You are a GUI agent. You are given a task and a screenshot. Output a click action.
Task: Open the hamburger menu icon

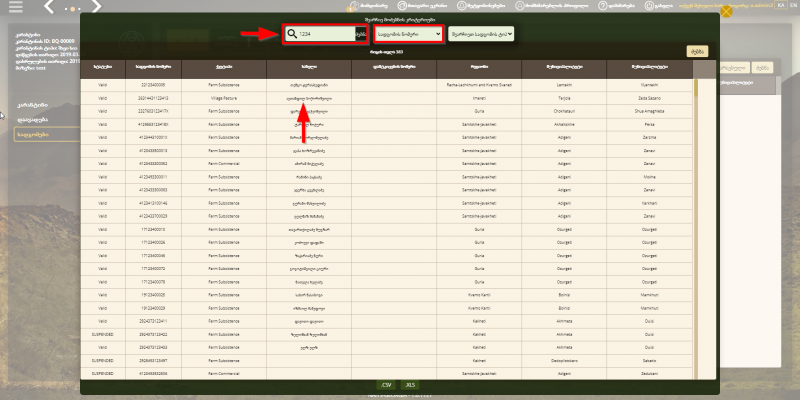point(16,7)
